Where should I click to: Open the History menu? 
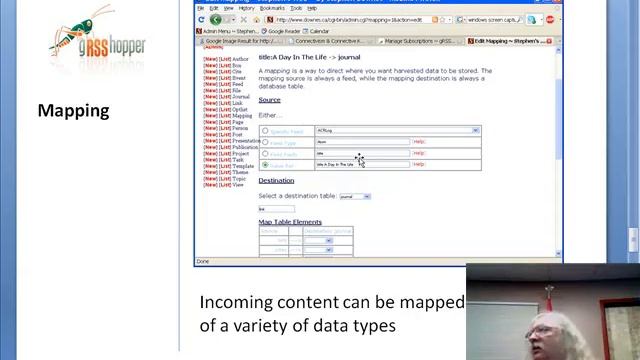(x=247, y=8)
